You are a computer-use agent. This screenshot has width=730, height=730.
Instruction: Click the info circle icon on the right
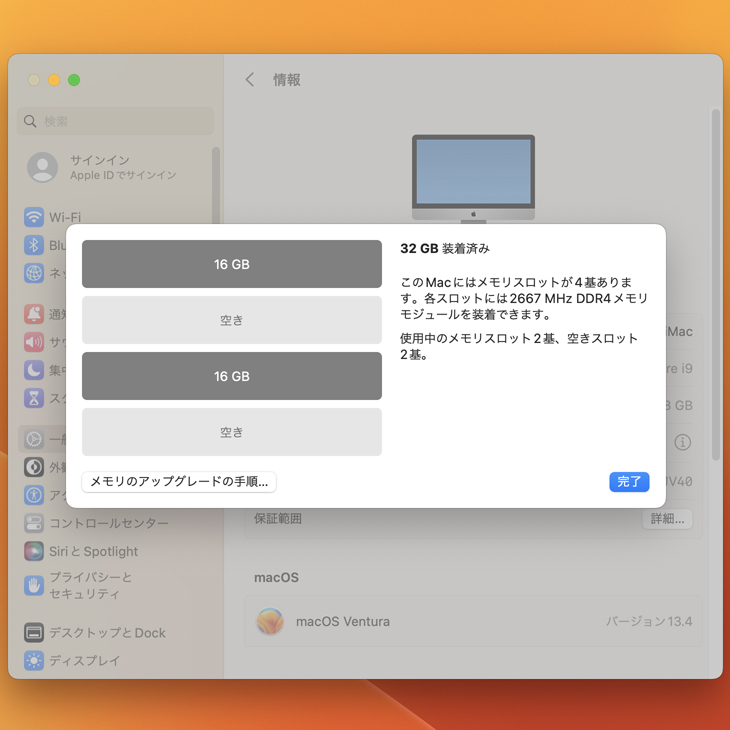click(x=682, y=442)
